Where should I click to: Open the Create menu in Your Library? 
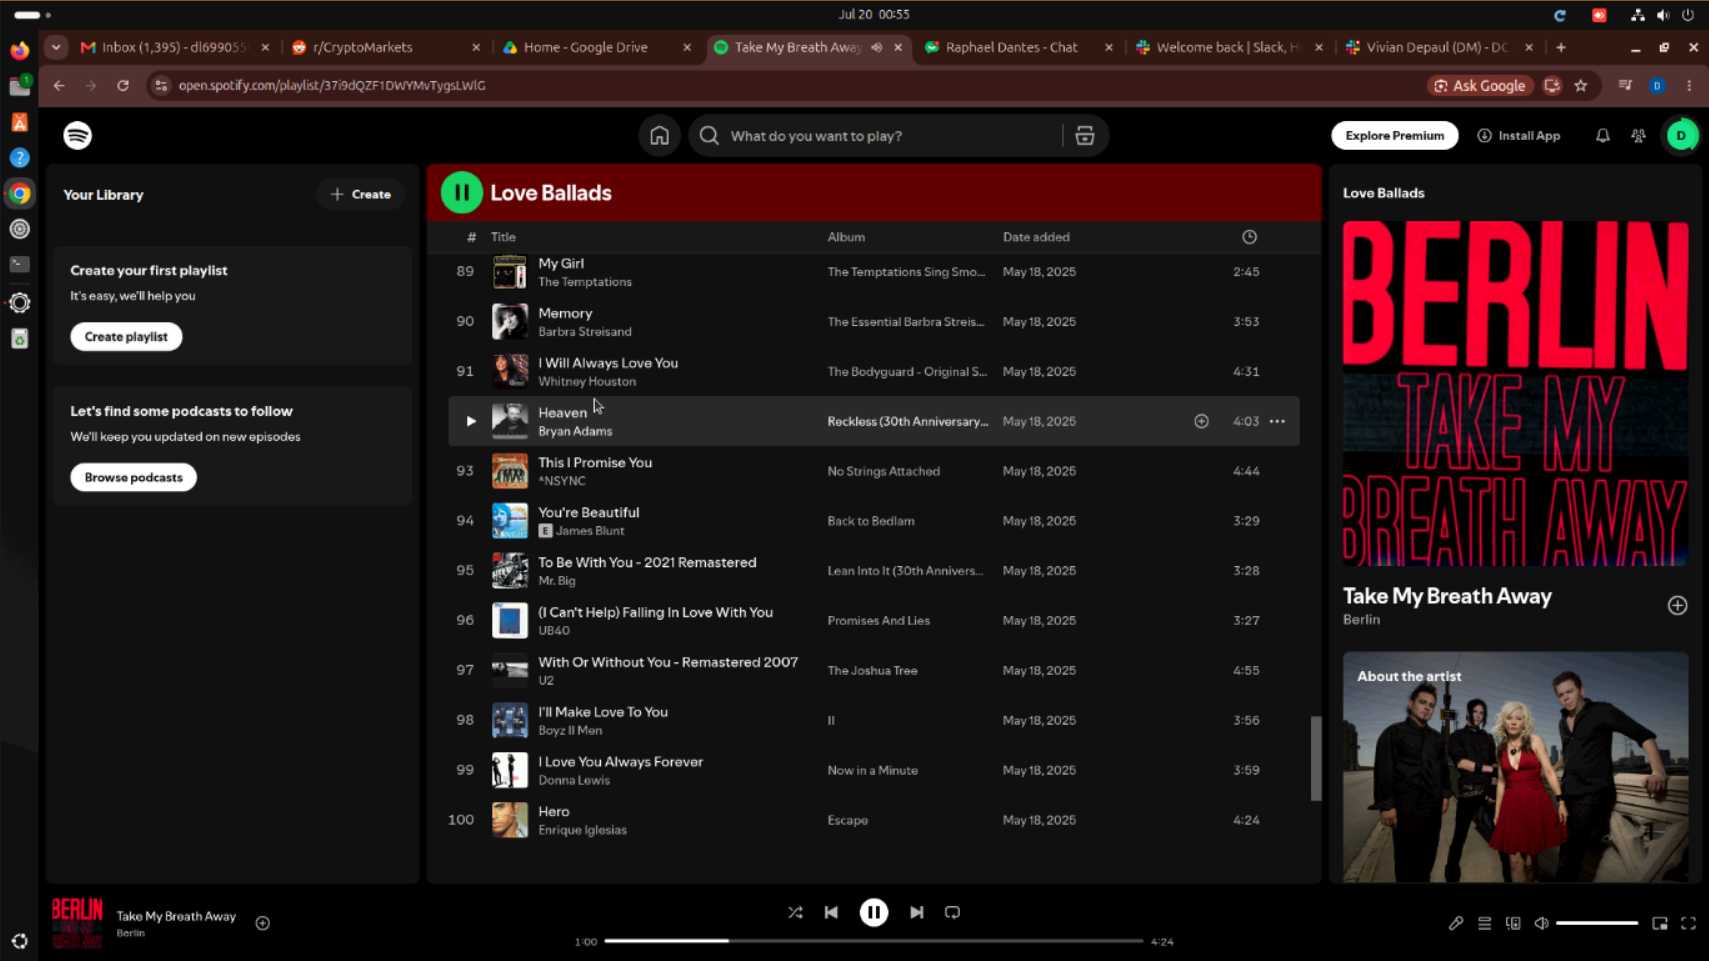pos(360,194)
